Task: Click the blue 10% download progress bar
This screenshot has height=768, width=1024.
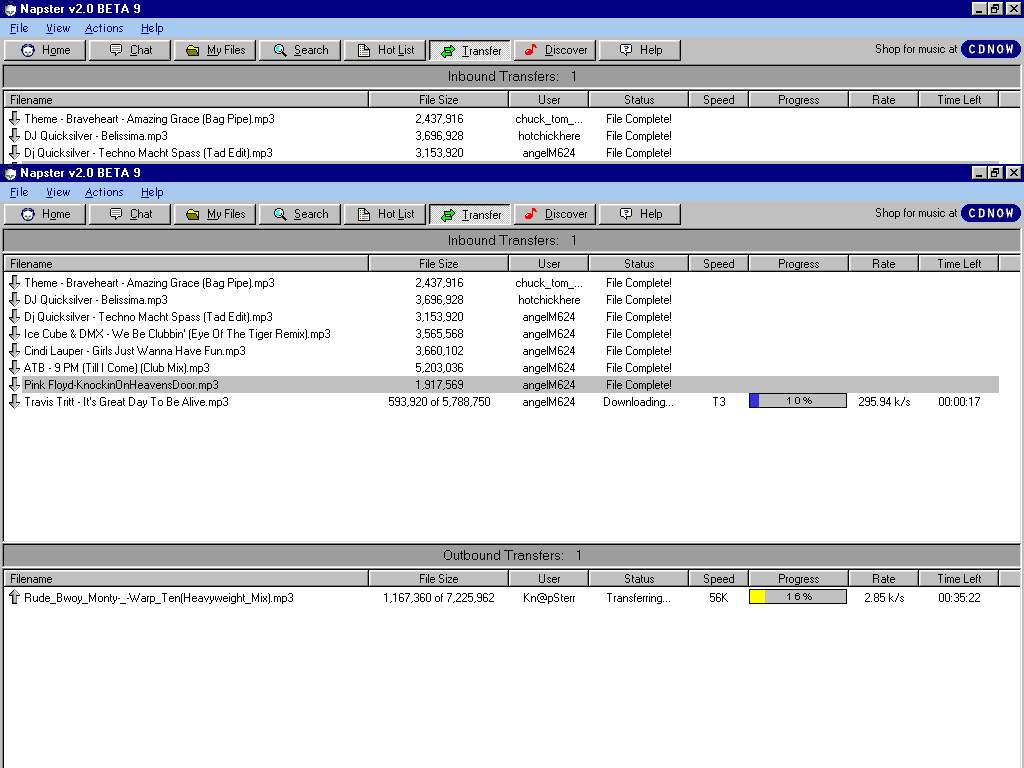Action: [x=797, y=401]
